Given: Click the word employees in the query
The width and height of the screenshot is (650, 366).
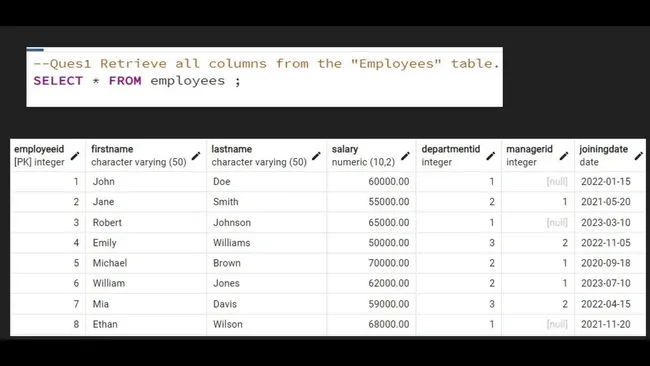Looking at the screenshot, I should (x=187, y=81).
